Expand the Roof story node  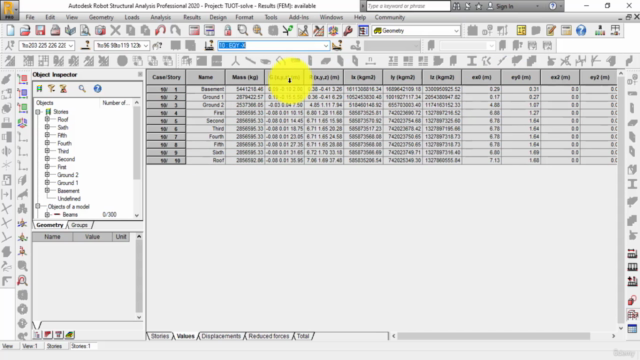coord(47,119)
